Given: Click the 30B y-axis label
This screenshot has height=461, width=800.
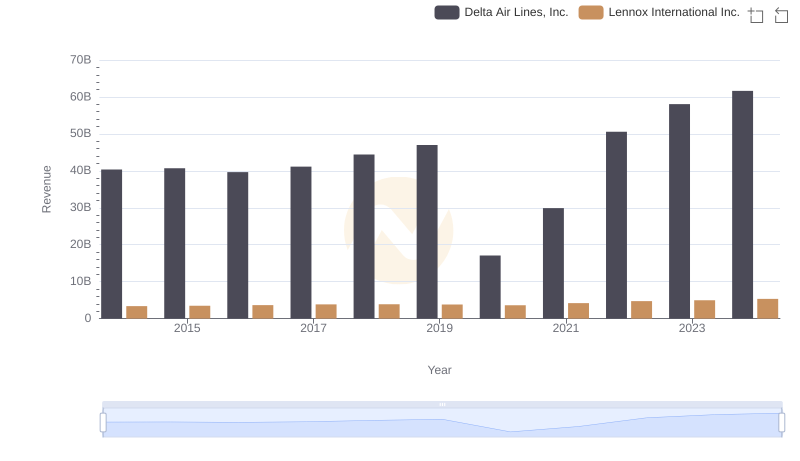Looking at the screenshot, I should click(81, 208).
